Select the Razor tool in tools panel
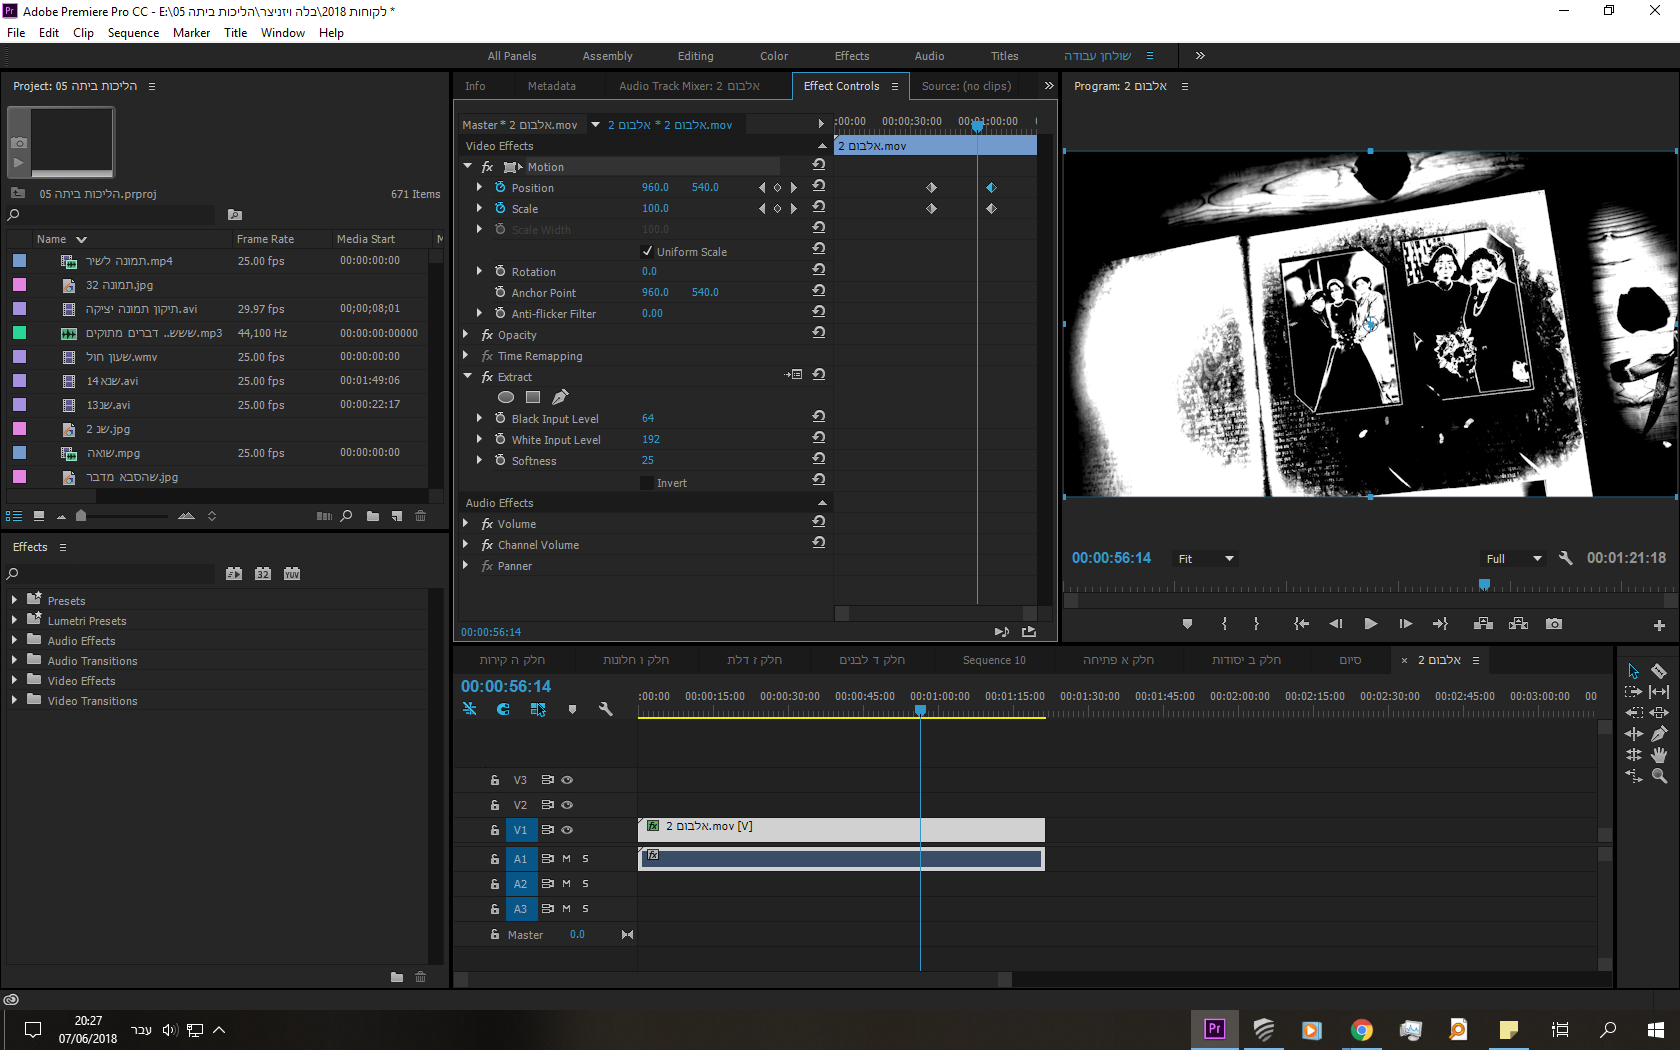The image size is (1680, 1050). (1659, 671)
